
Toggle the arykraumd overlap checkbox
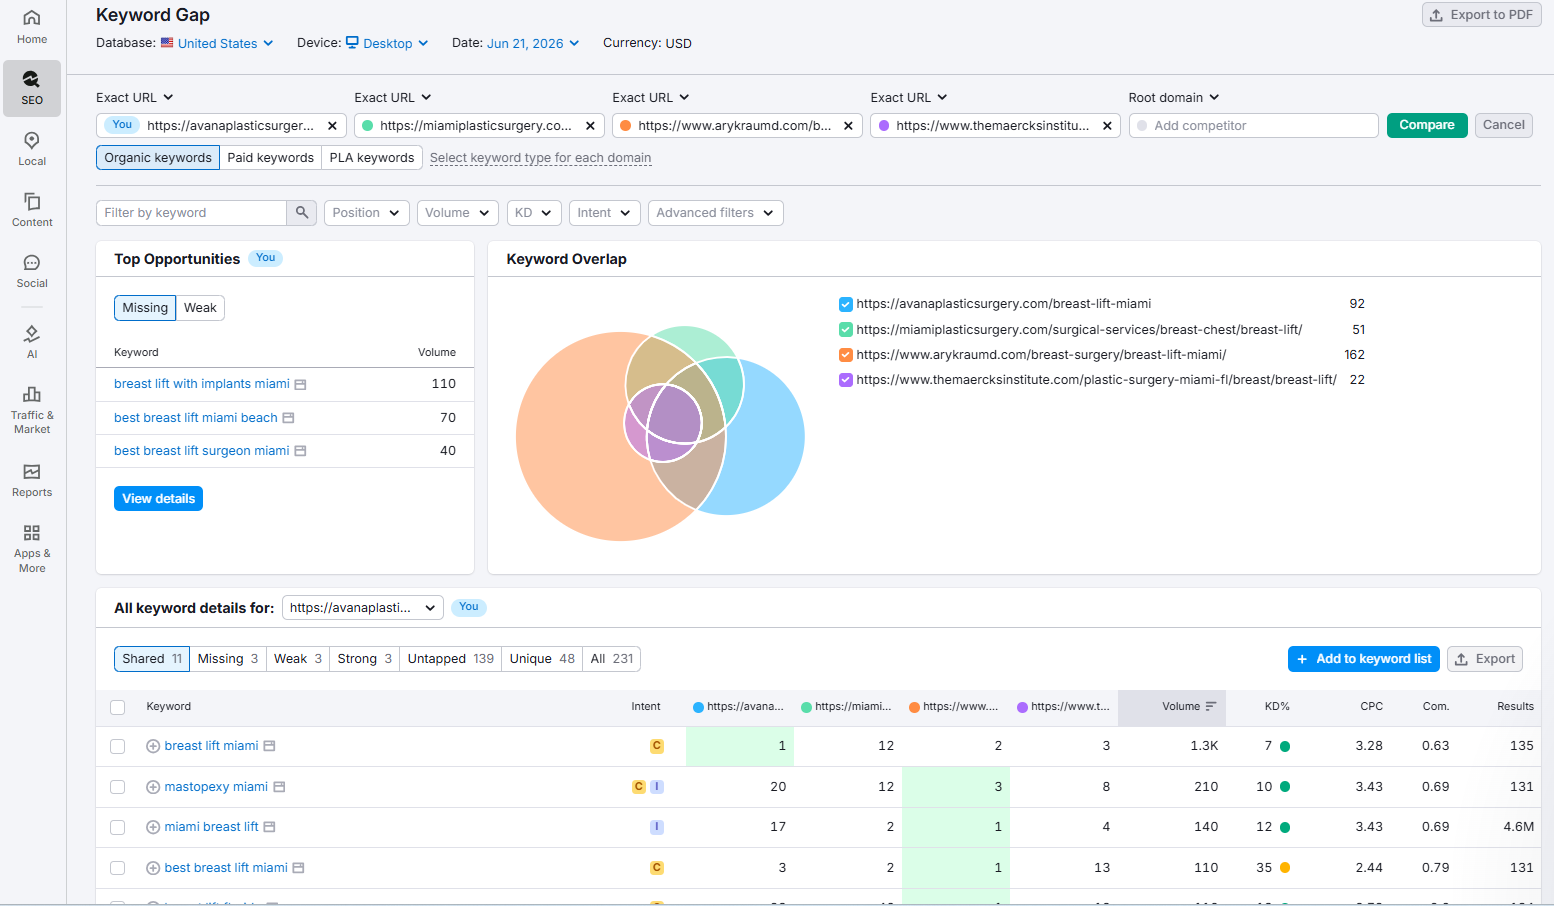coord(846,355)
